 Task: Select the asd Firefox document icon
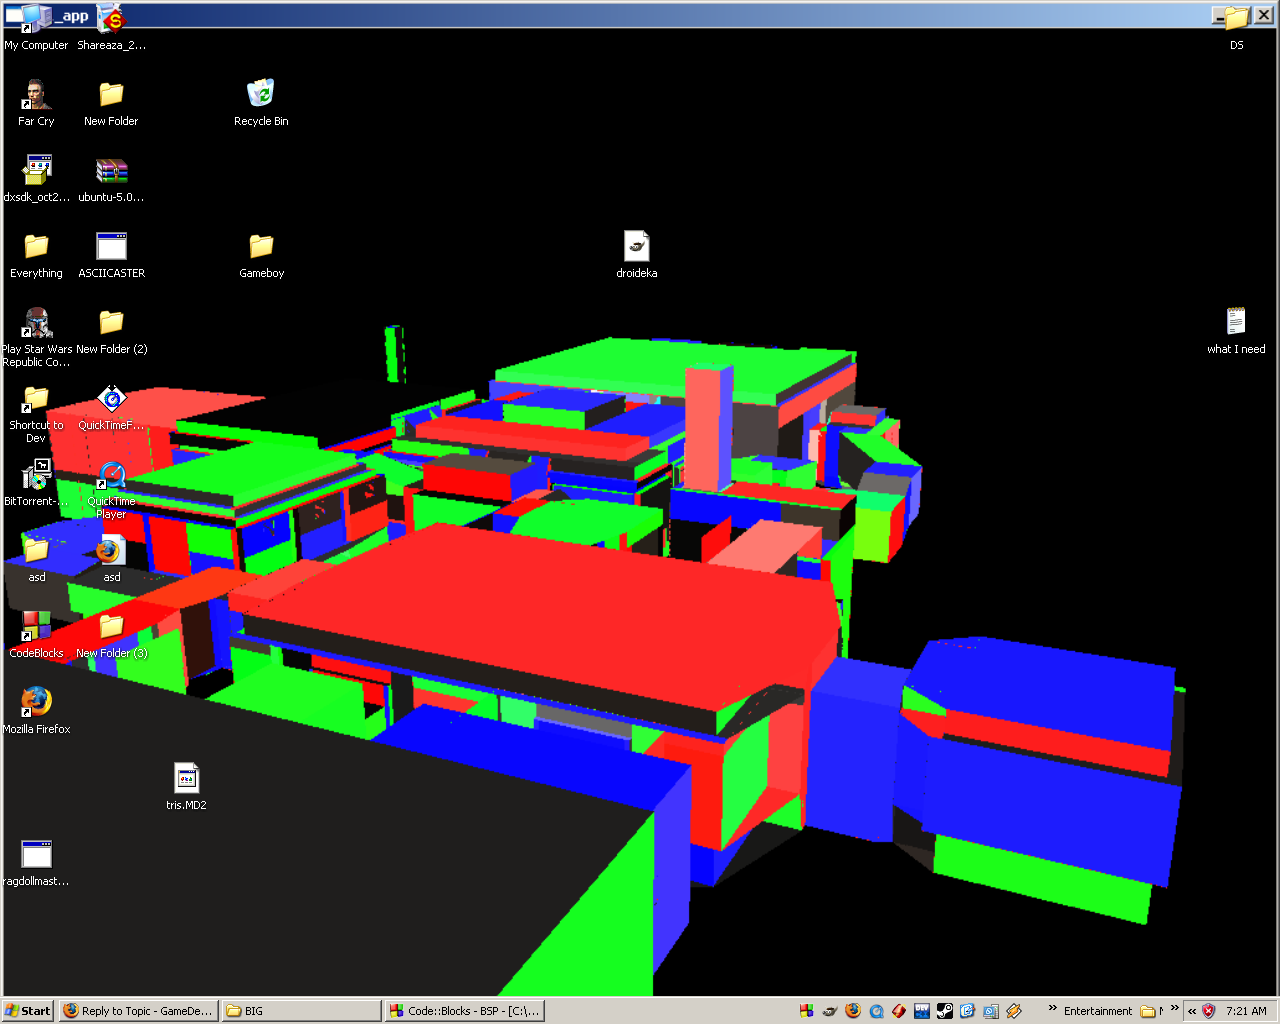pyautogui.click(x=111, y=558)
